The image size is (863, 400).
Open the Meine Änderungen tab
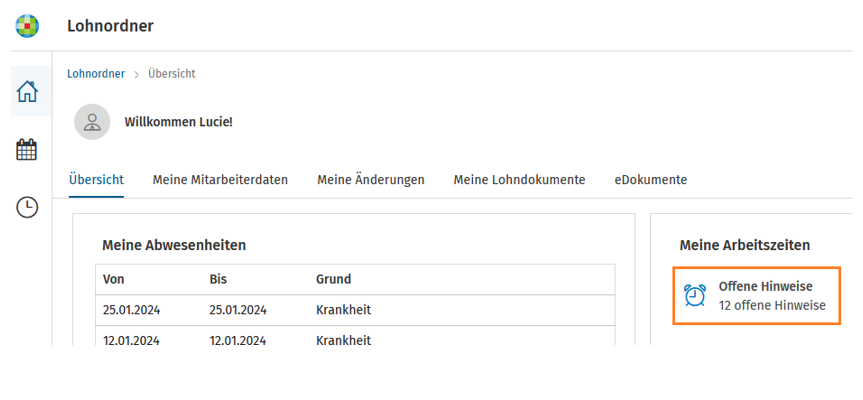pyautogui.click(x=371, y=180)
